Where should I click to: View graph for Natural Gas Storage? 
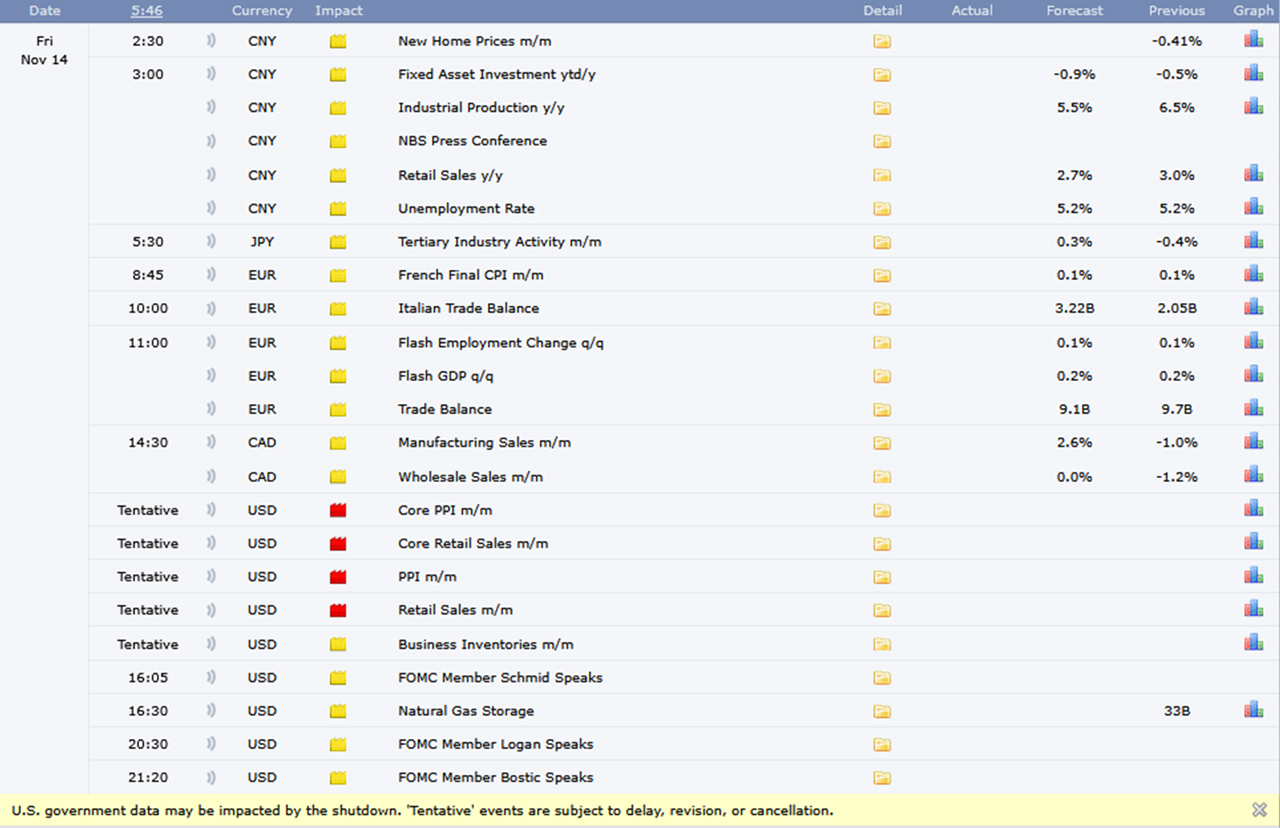tap(1253, 710)
